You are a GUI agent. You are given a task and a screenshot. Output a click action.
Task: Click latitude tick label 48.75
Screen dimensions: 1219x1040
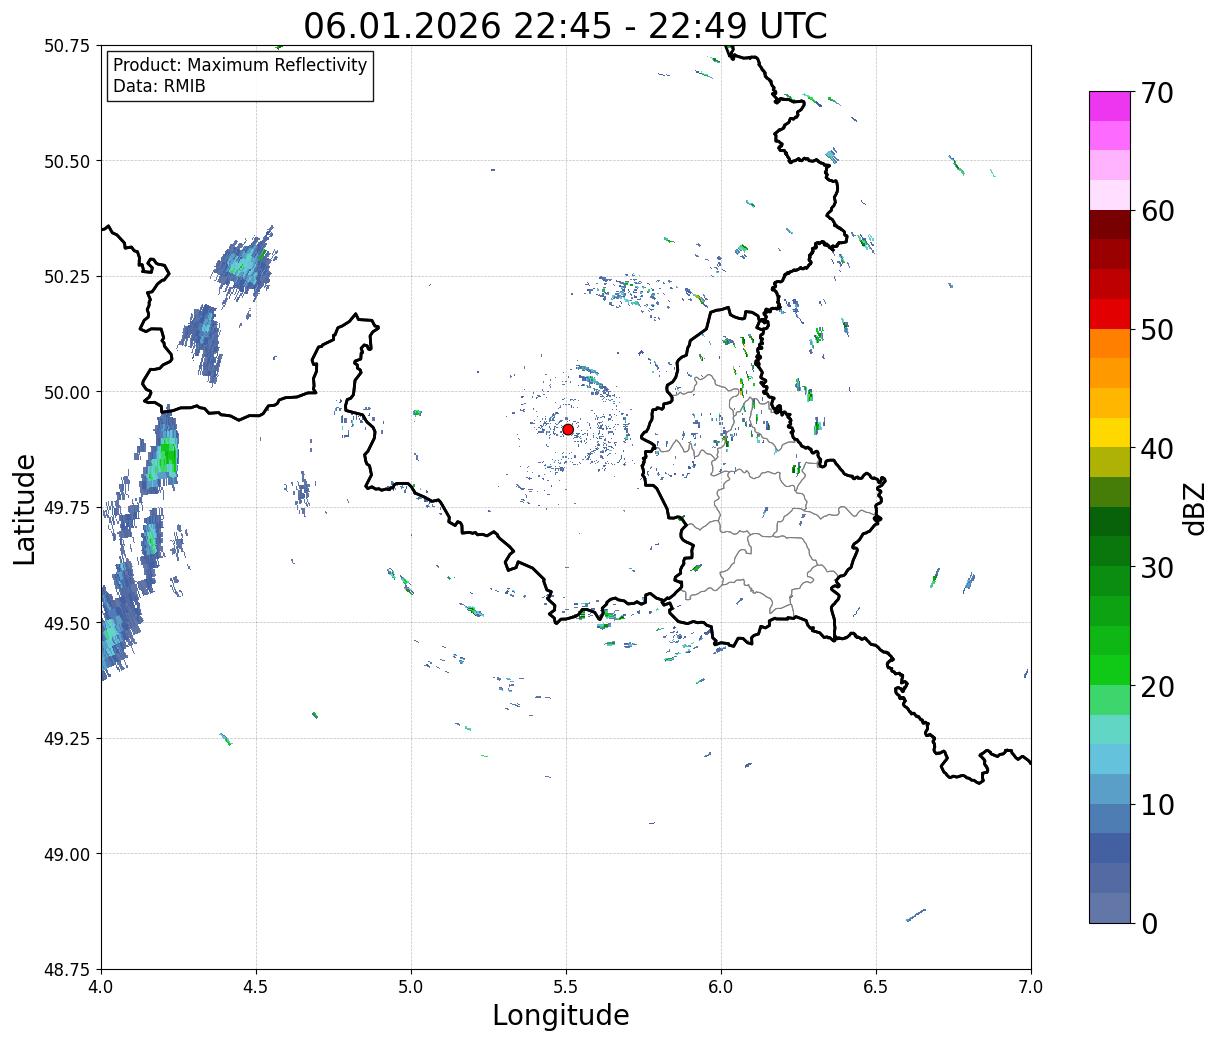pos(67,970)
